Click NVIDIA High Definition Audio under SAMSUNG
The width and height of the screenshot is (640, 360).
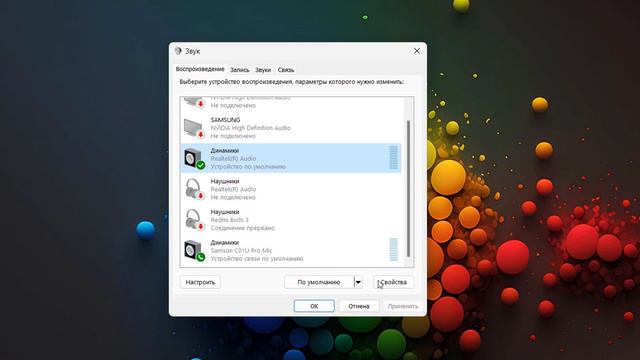point(251,128)
